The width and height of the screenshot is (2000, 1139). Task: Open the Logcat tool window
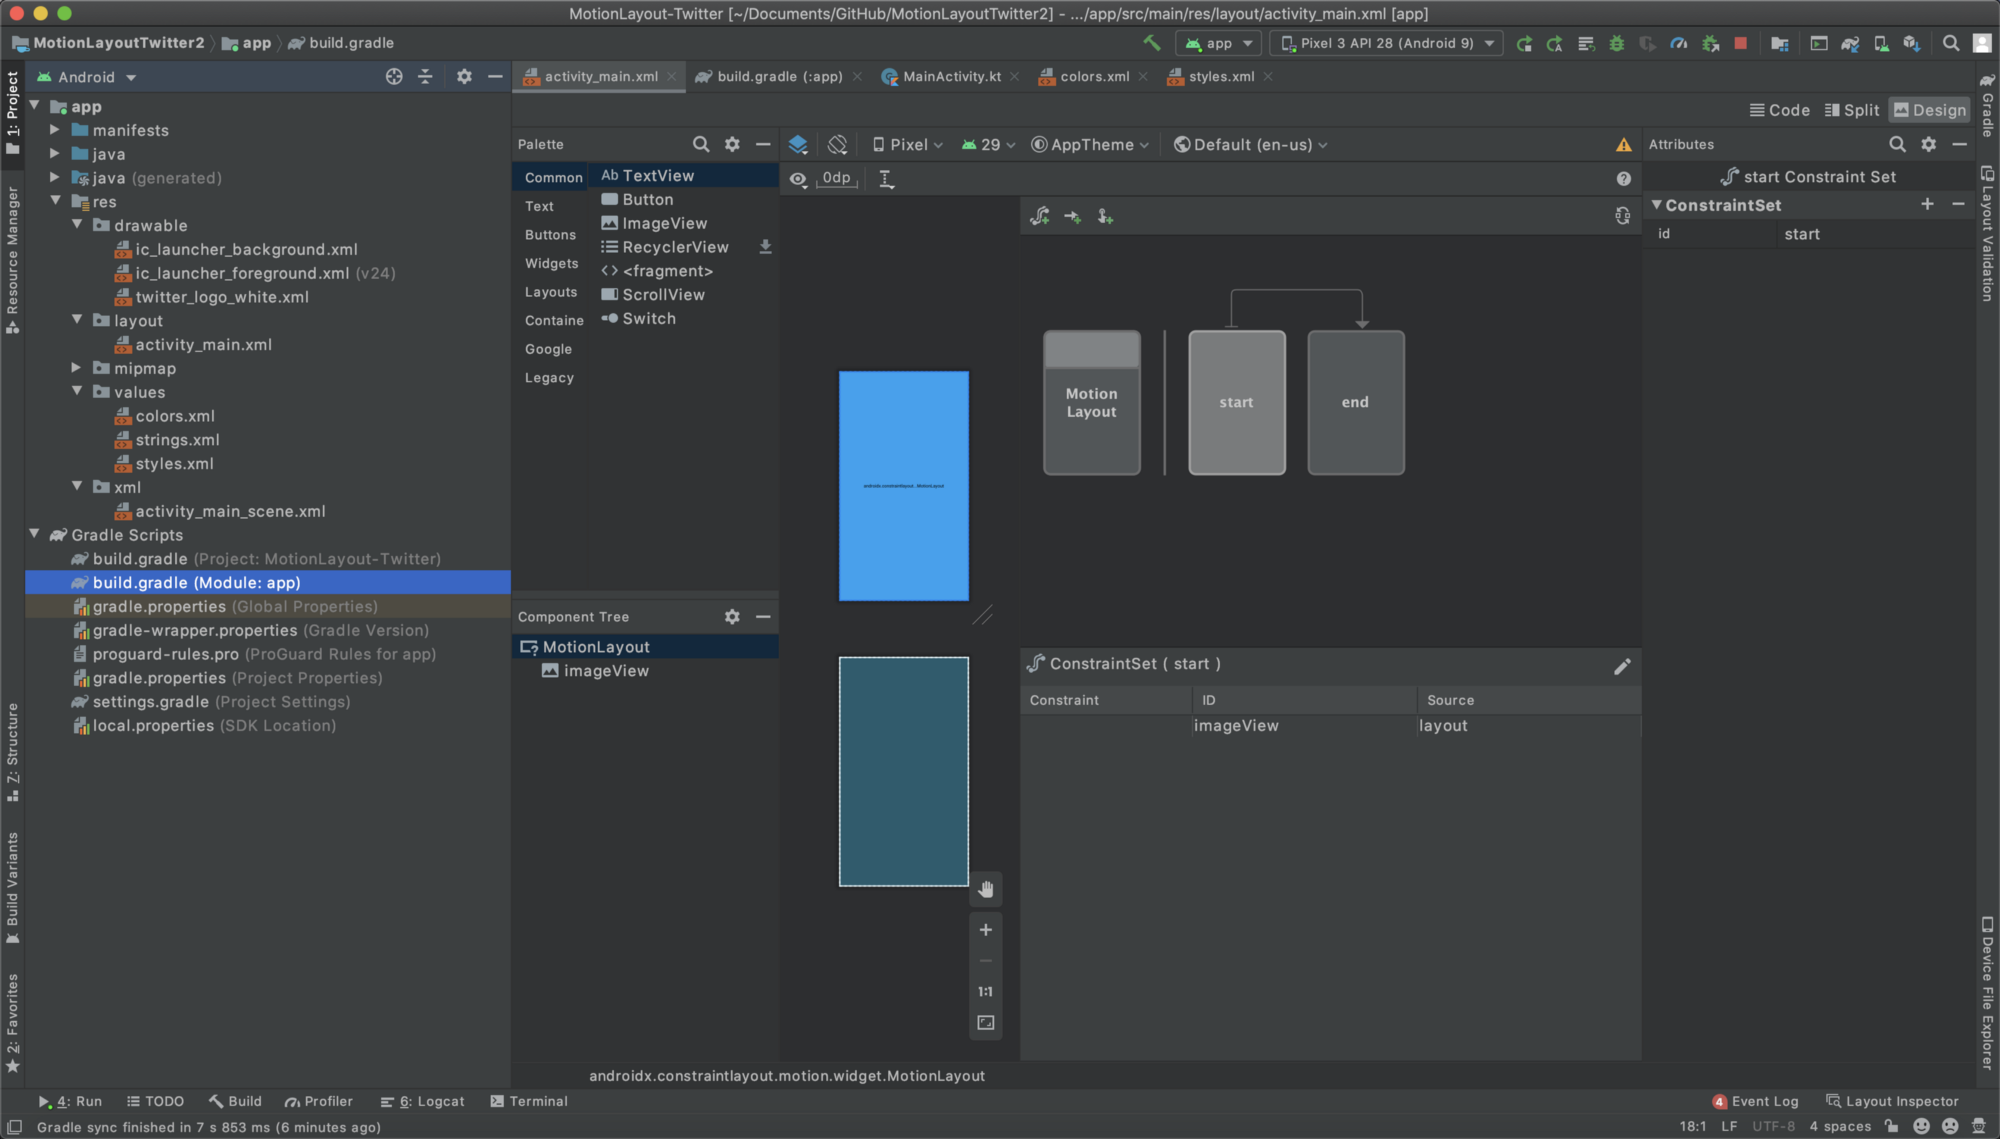coord(422,1101)
